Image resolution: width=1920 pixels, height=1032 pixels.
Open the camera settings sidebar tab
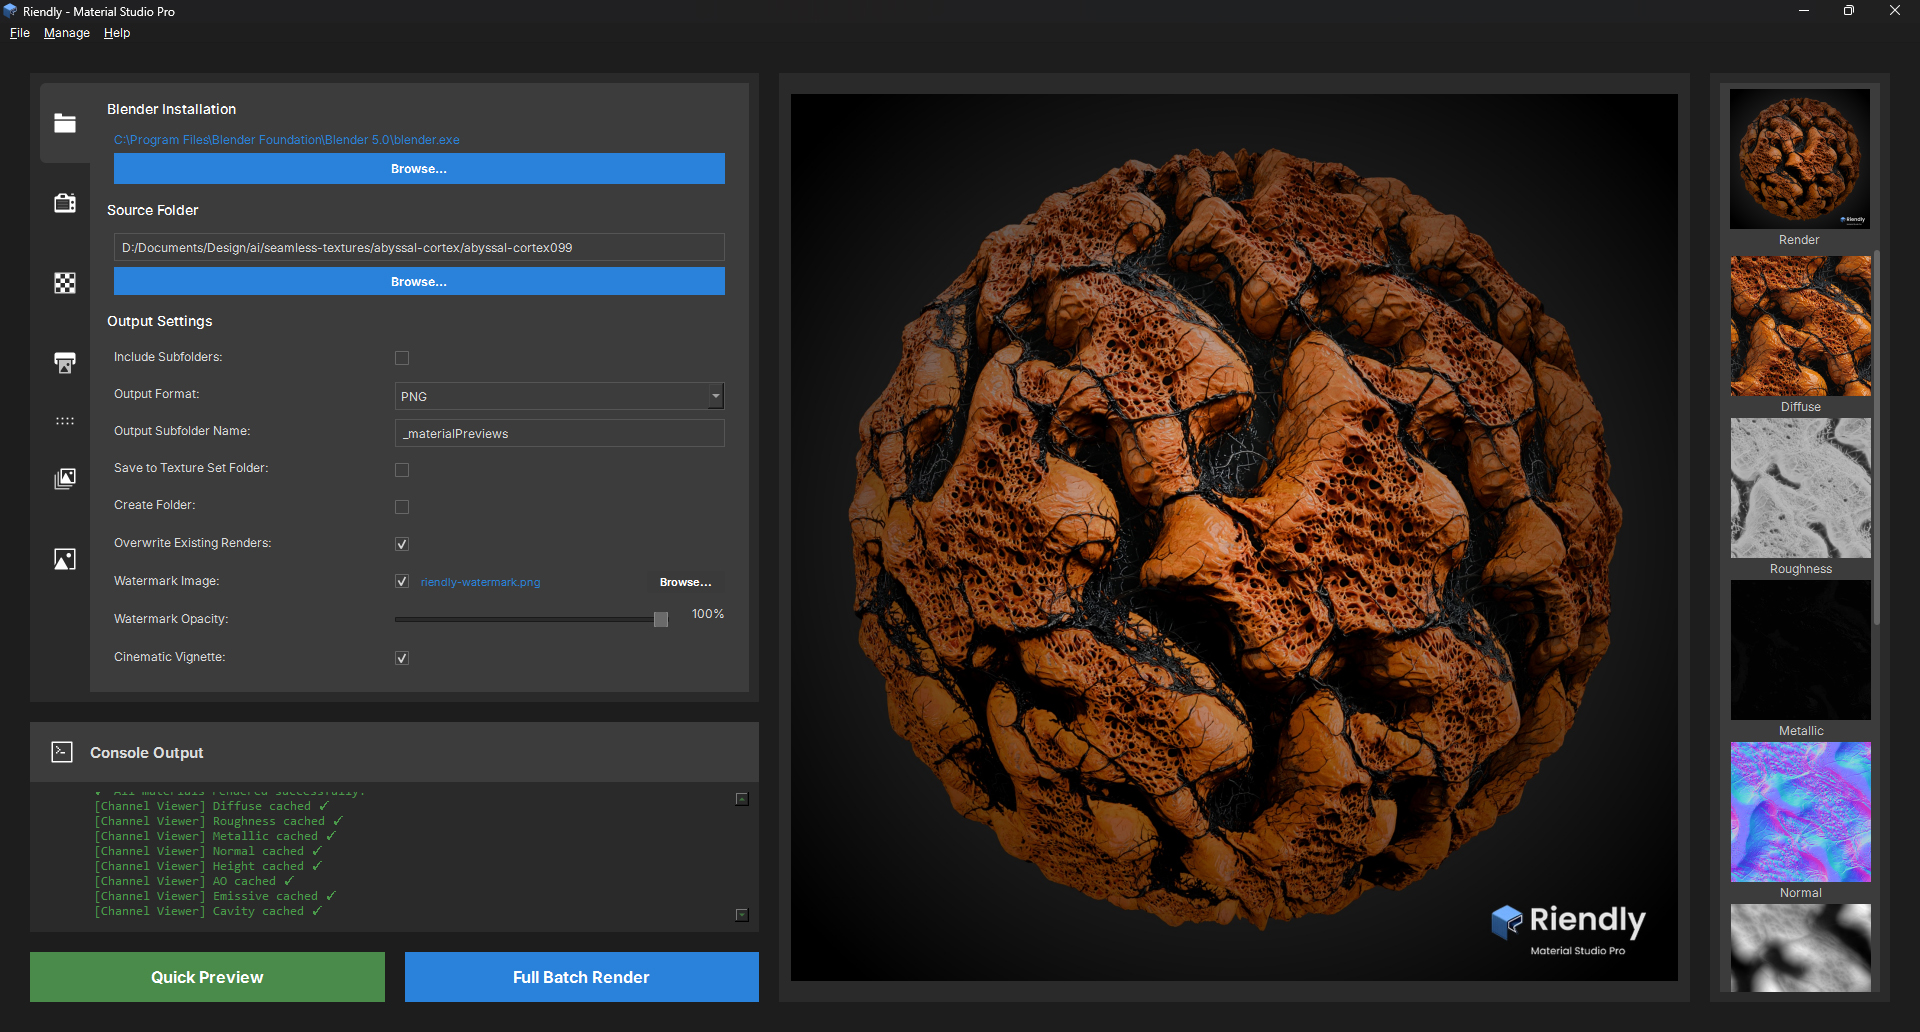65,203
